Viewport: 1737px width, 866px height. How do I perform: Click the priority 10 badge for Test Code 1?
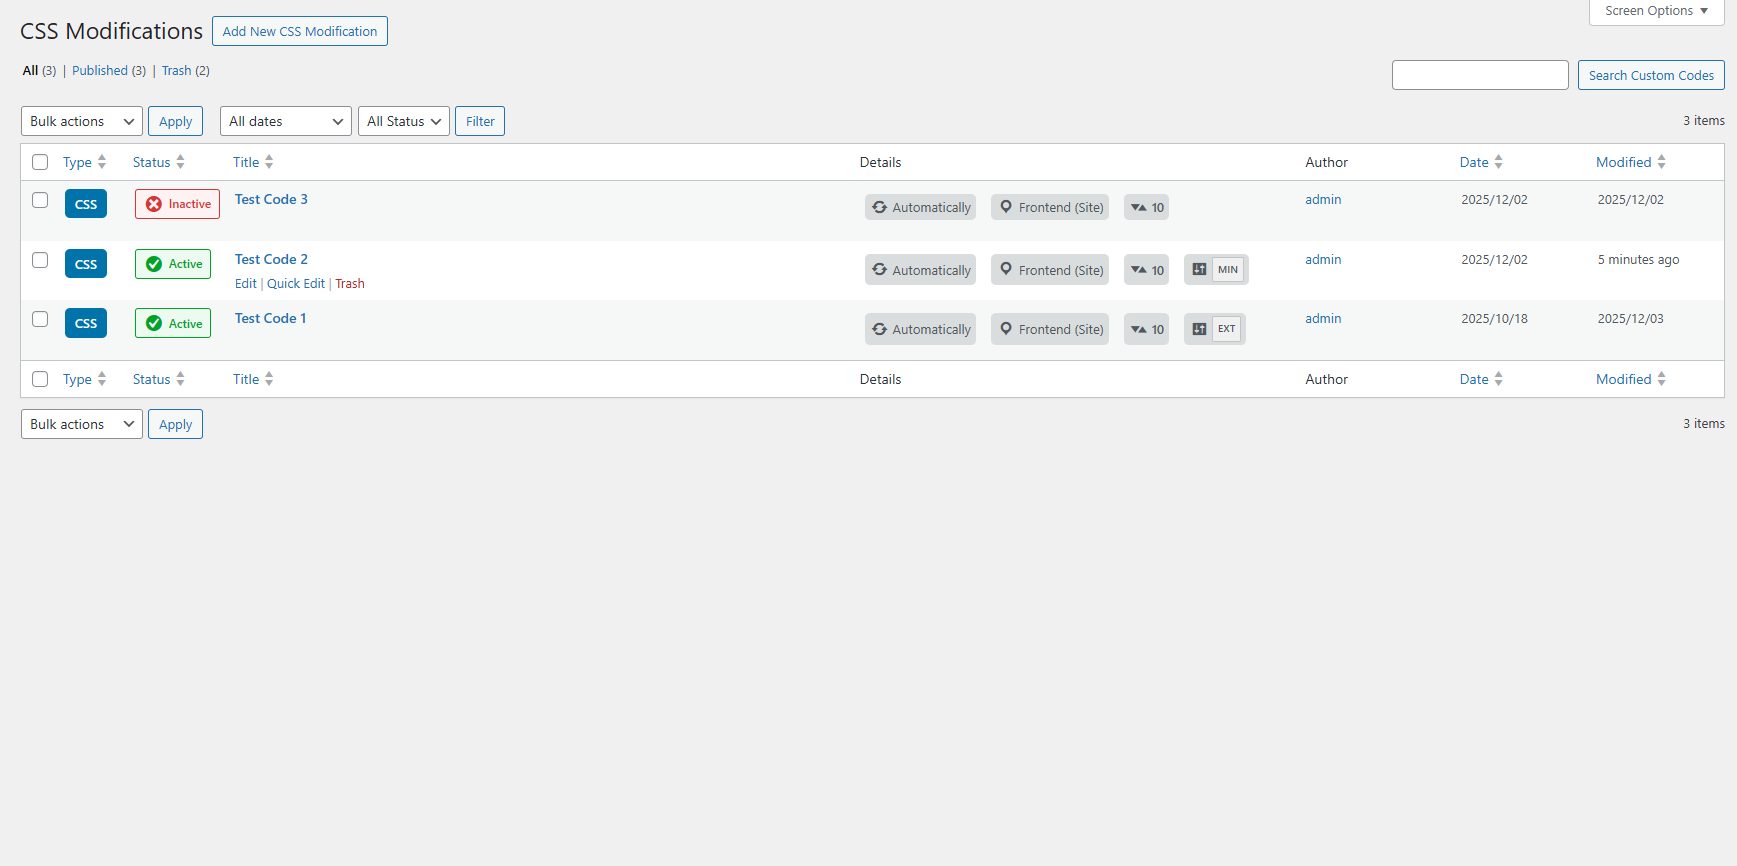coord(1146,329)
